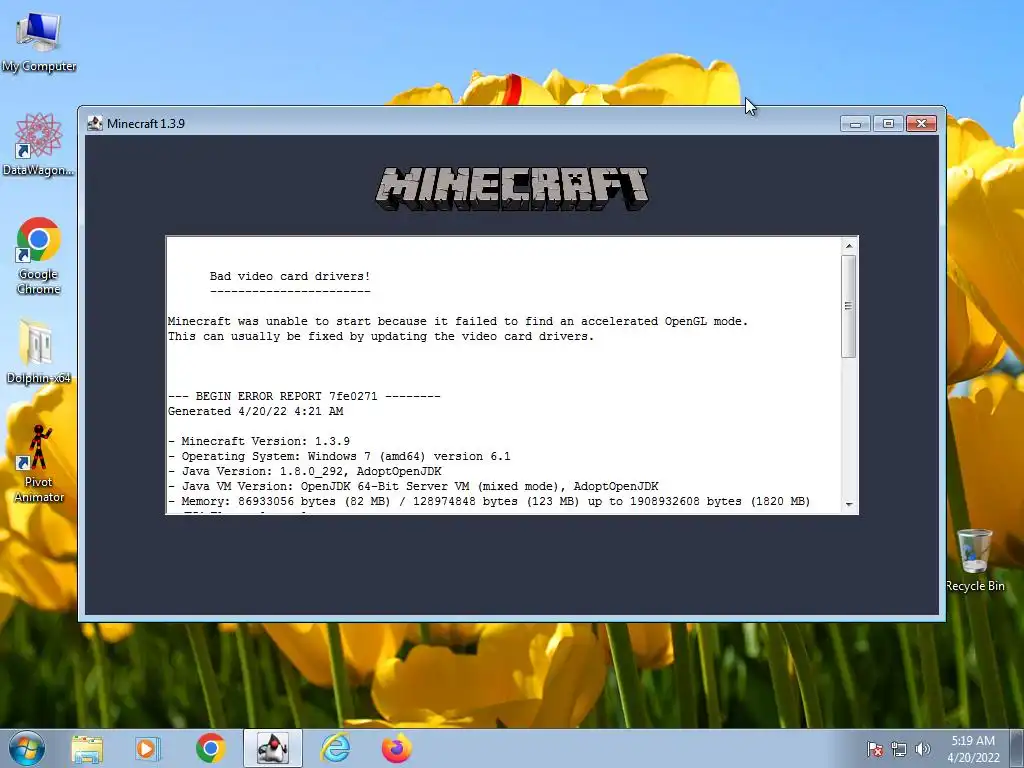Open the volume speaker tray icon

[922, 749]
